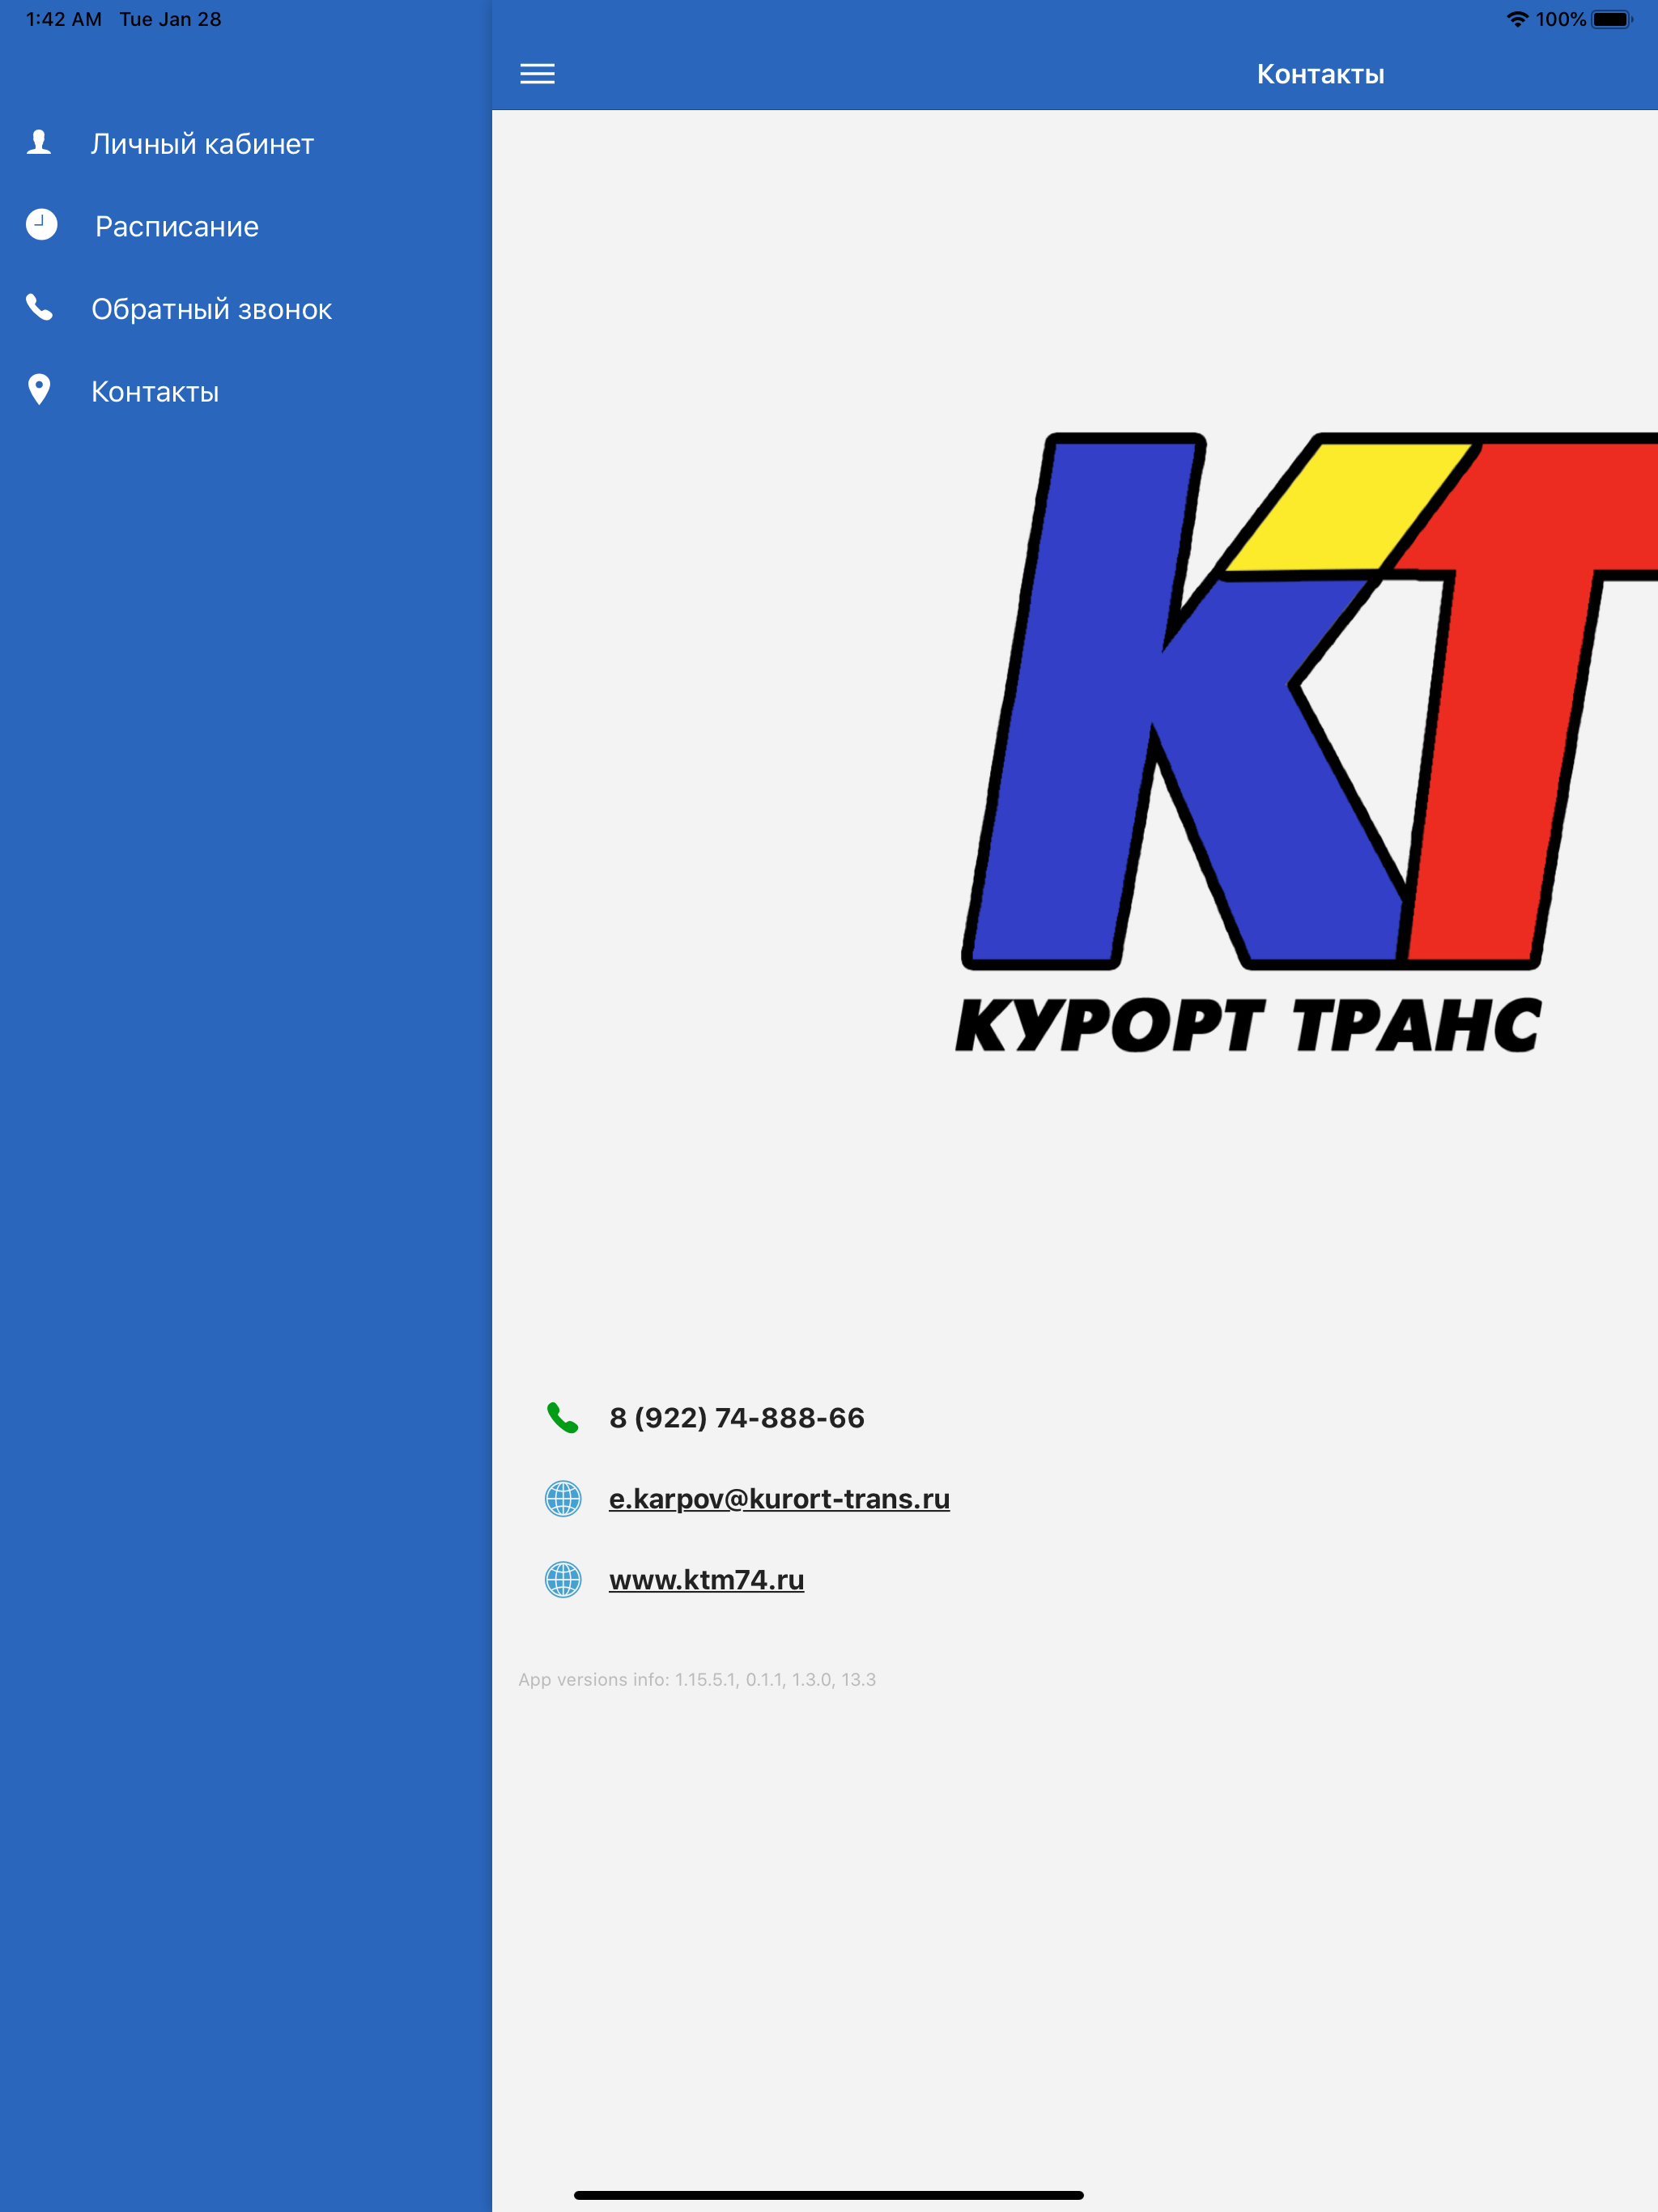Call the number 8 (922) 74-888-66
This screenshot has height=2212, width=1658.
point(737,1417)
